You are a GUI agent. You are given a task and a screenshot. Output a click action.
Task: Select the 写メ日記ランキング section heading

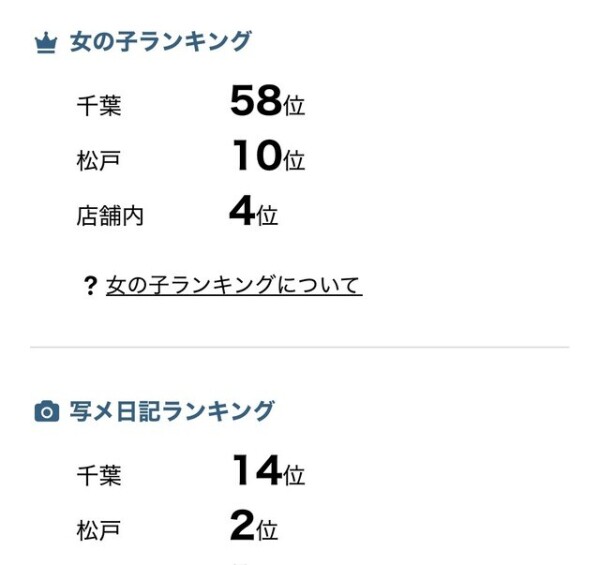[171, 411]
